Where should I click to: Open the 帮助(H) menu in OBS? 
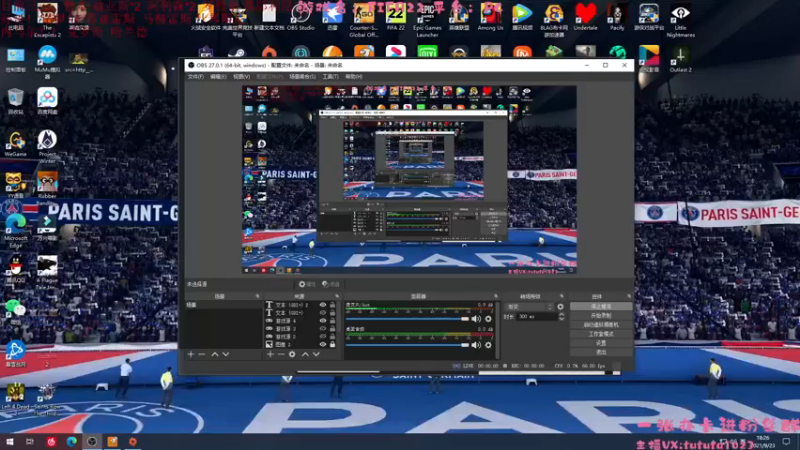click(x=354, y=77)
